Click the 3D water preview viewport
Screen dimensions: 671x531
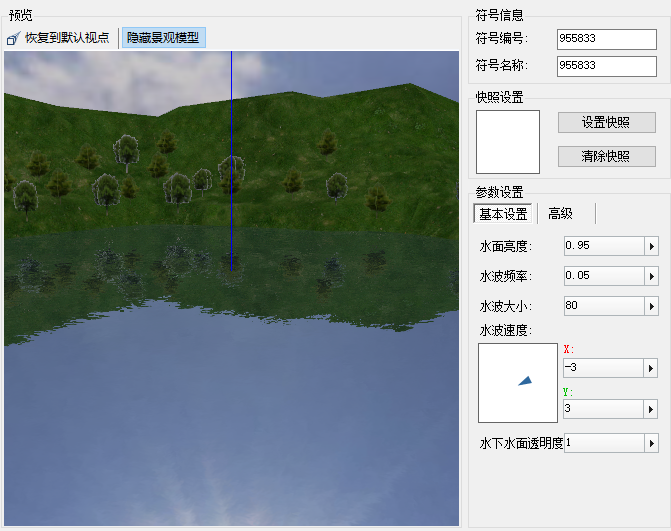[x=232, y=288]
